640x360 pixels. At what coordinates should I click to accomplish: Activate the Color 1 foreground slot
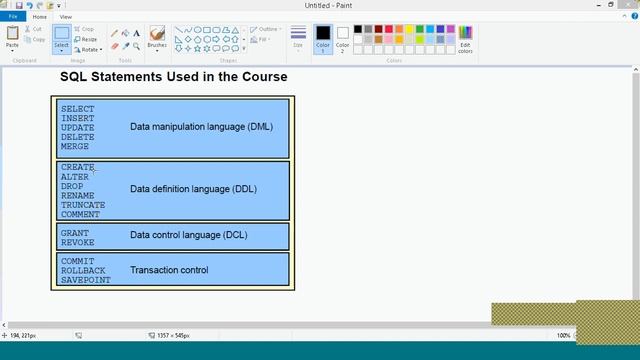click(x=323, y=39)
